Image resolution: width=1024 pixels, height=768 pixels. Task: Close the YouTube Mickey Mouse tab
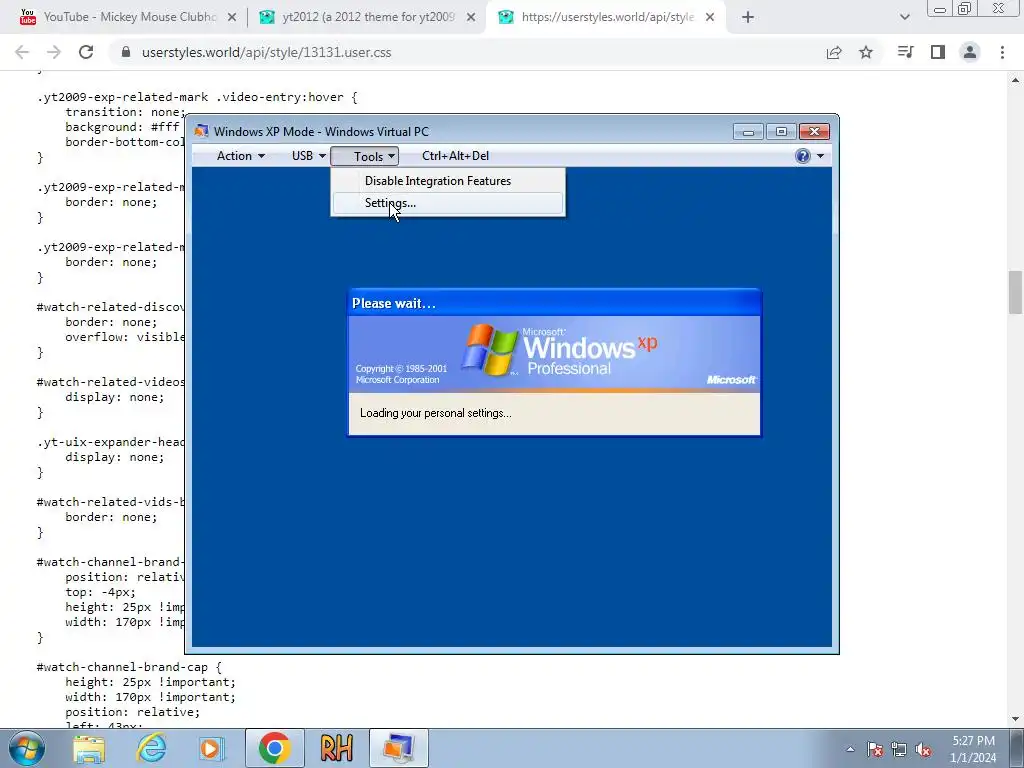click(x=232, y=18)
